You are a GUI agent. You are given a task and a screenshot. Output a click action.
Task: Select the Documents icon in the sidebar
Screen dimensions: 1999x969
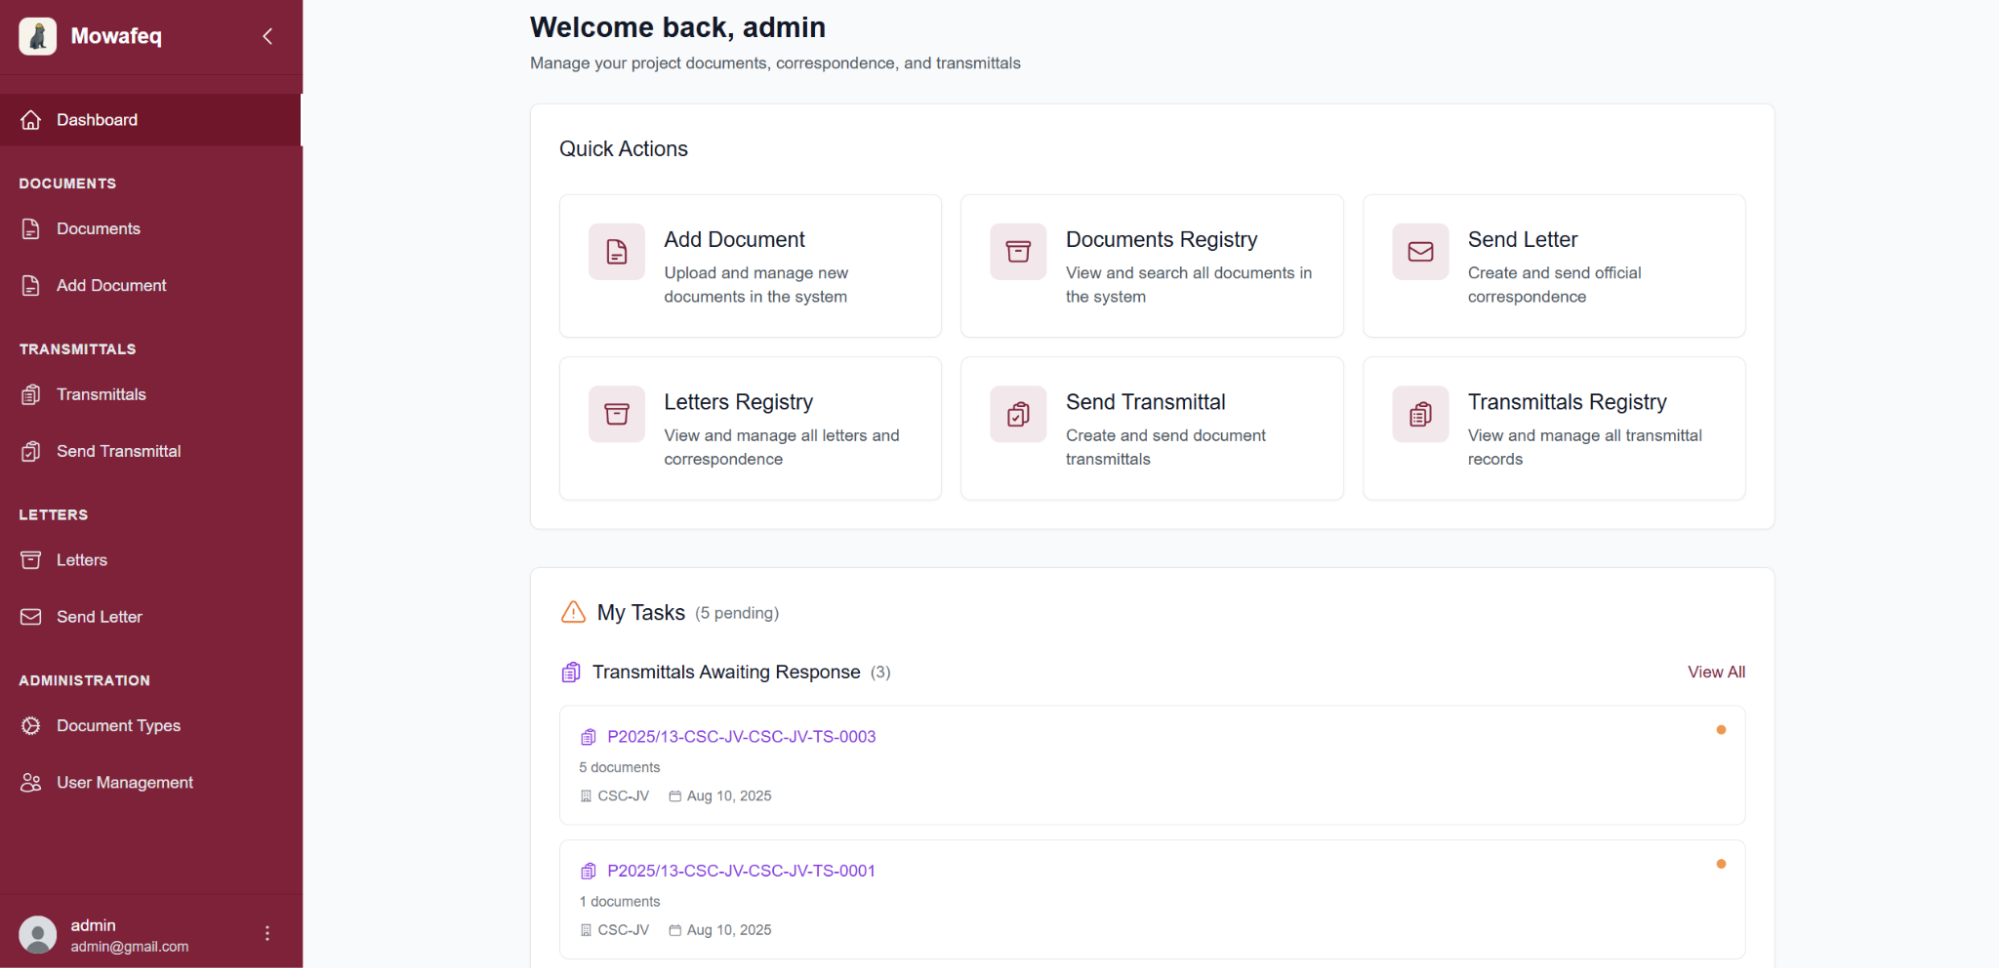(x=31, y=228)
